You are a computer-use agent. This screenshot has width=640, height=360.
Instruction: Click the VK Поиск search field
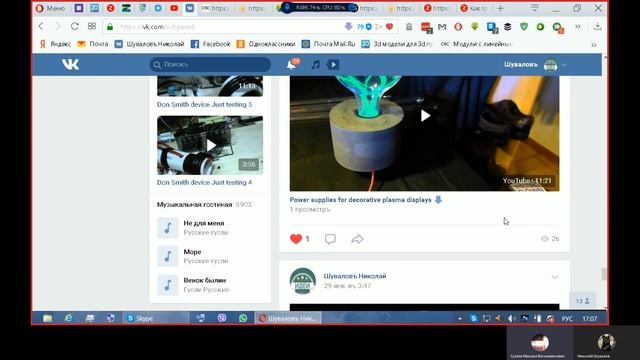210,64
